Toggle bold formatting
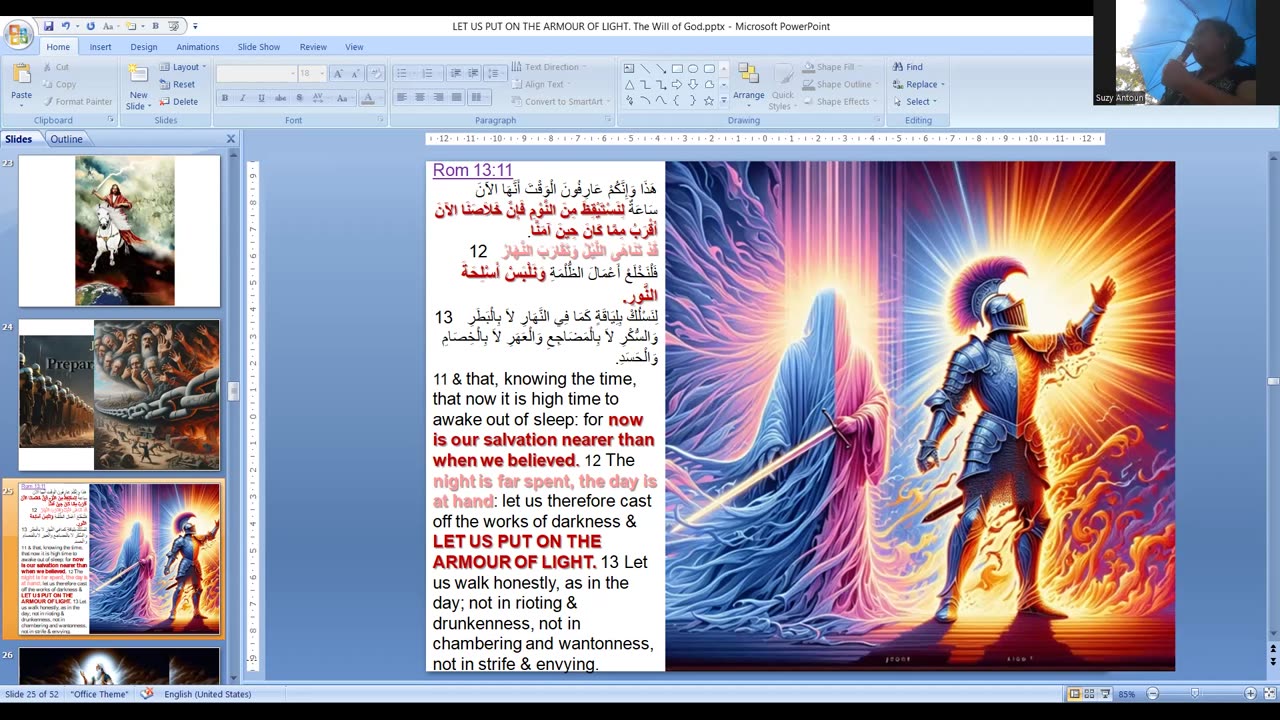The image size is (1280, 720). (225, 98)
